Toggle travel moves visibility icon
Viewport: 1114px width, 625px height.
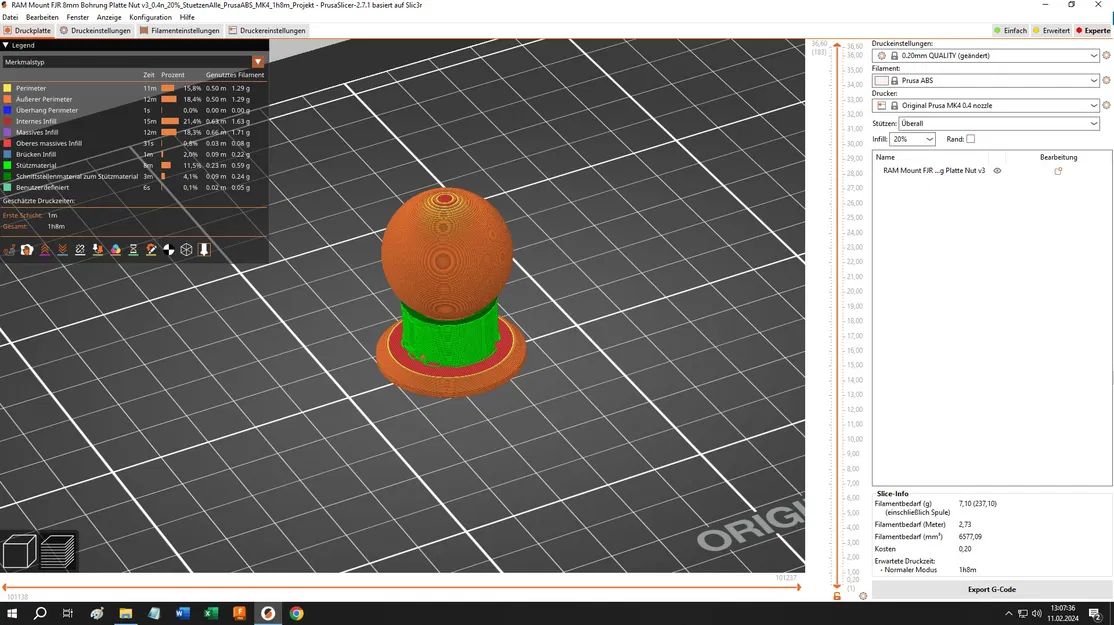10,250
